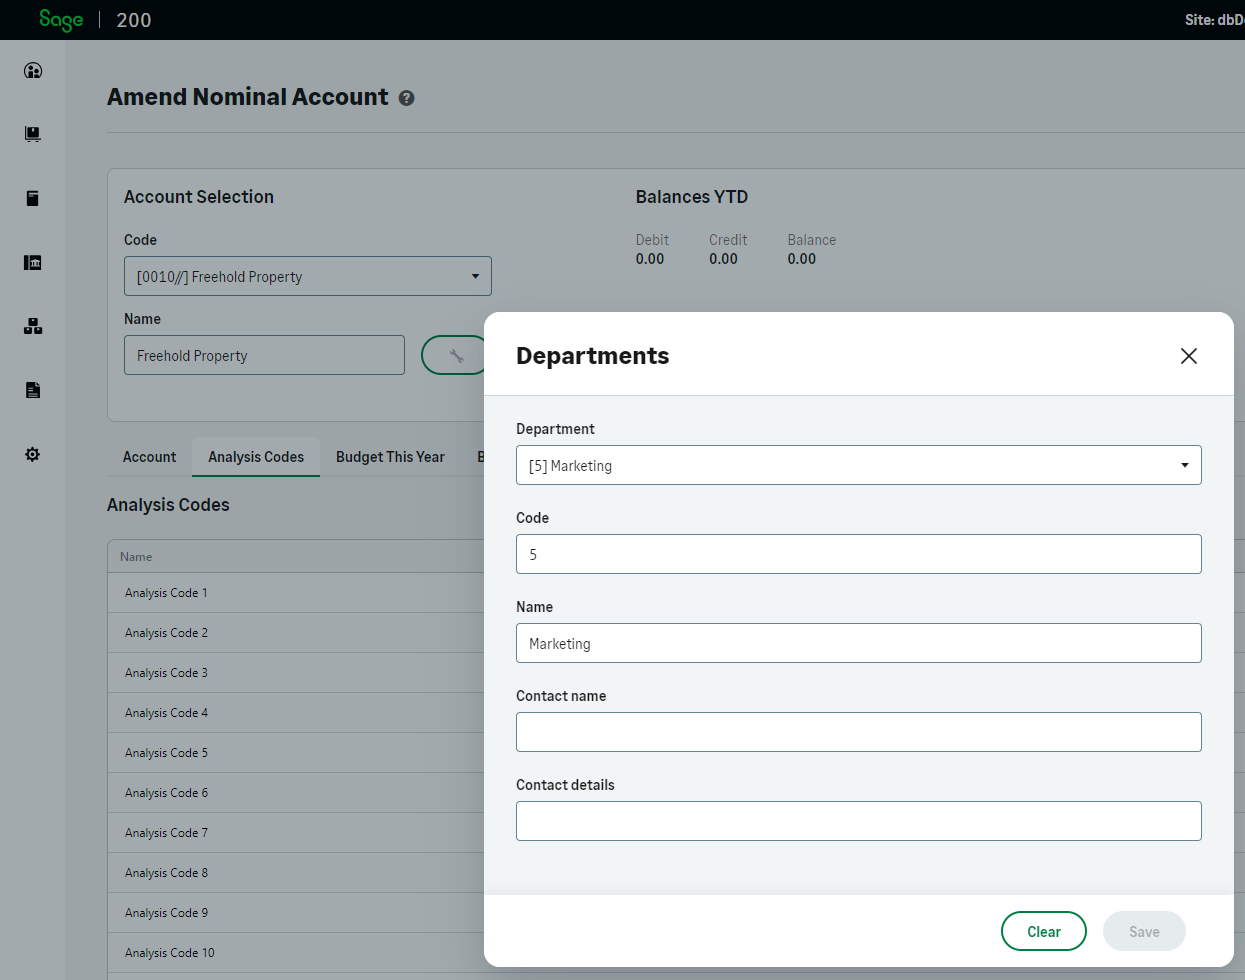Click the Debit balance value 0.00
The height and width of the screenshot is (980, 1245).
[x=650, y=259]
